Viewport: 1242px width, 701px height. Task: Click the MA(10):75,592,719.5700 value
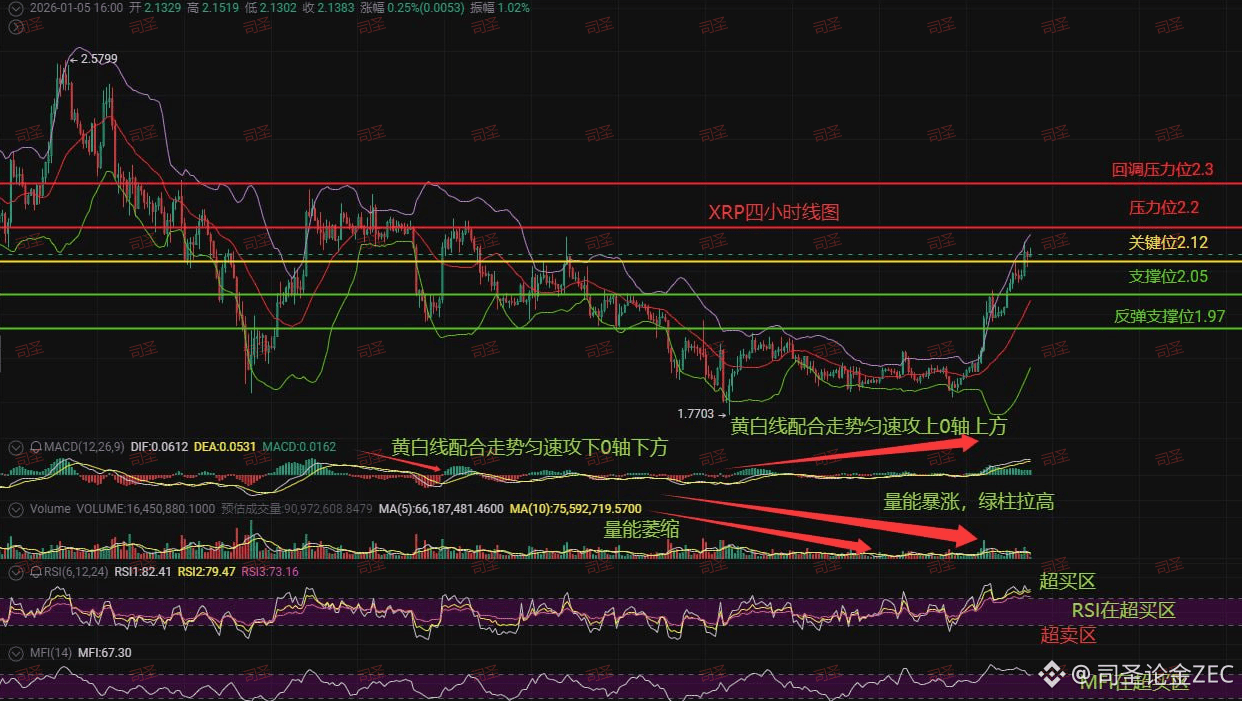click(576, 509)
